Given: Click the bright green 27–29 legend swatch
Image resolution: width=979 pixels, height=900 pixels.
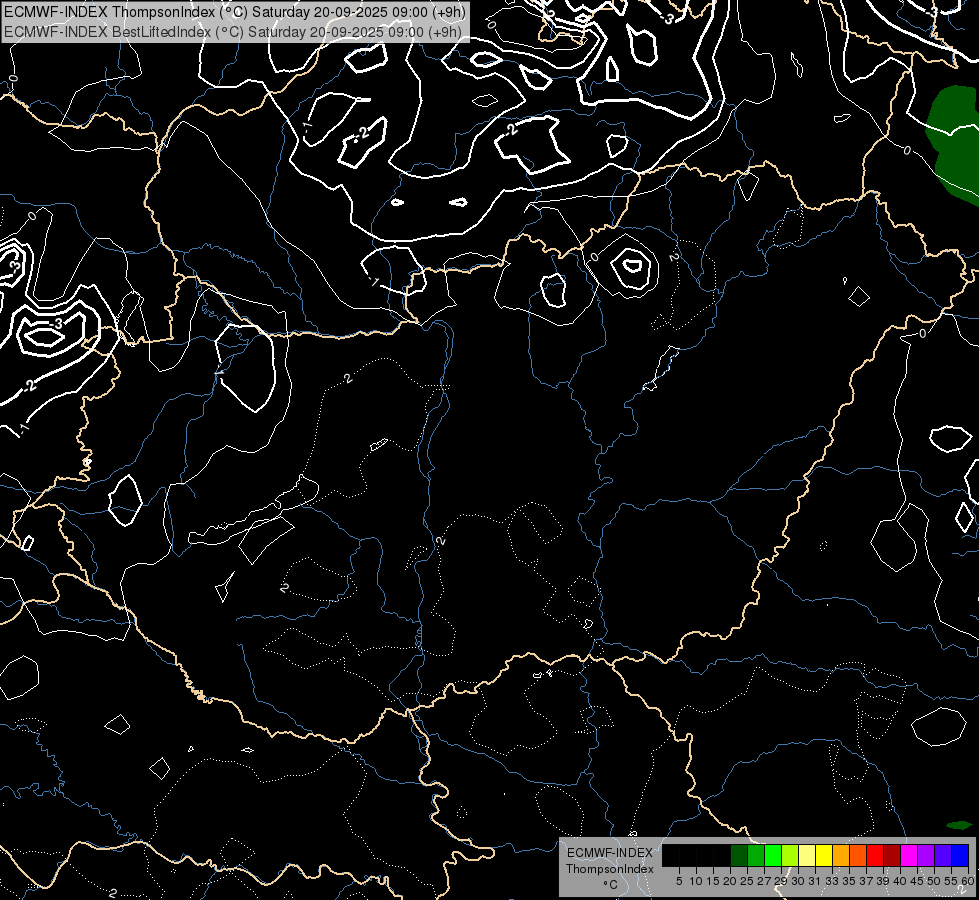Looking at the screenshot, I should 772,855.
